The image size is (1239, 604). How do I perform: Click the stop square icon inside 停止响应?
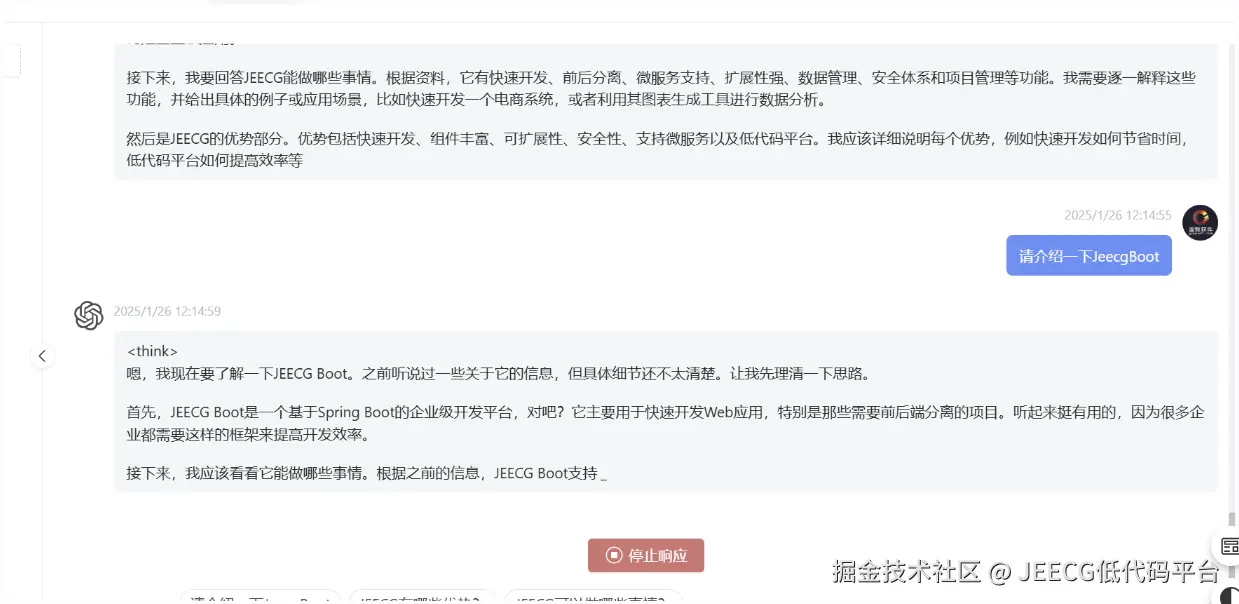coord(613,555)
